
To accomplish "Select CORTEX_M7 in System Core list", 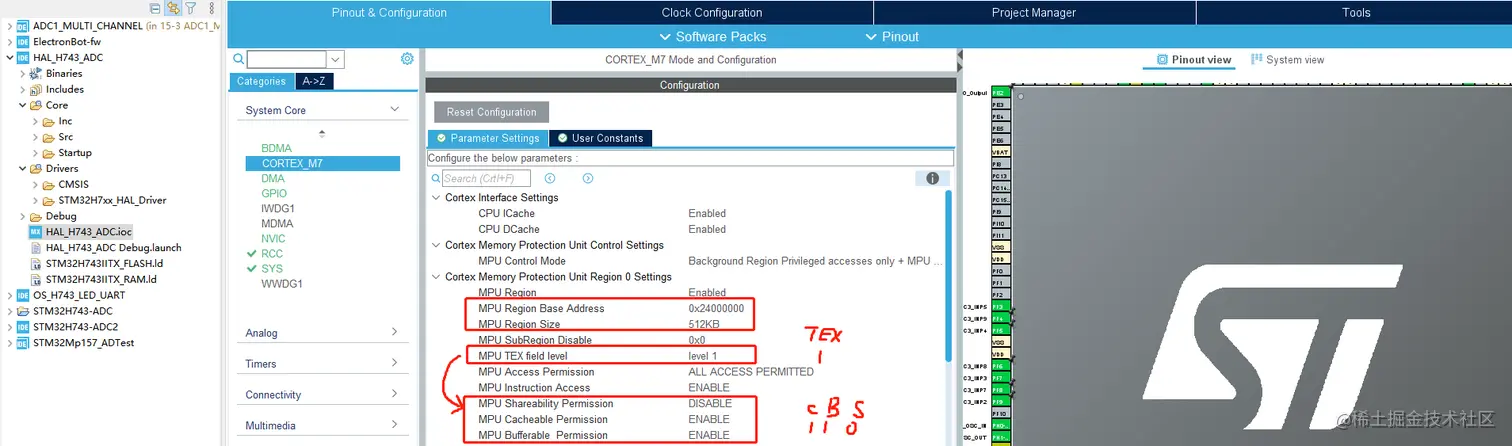I will 322,163.
